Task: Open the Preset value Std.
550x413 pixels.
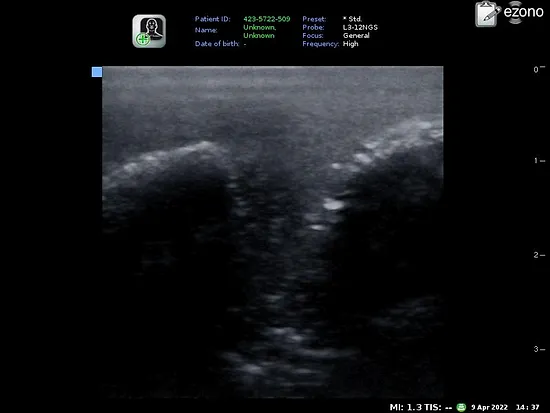Action: click(x=352, y=19)
